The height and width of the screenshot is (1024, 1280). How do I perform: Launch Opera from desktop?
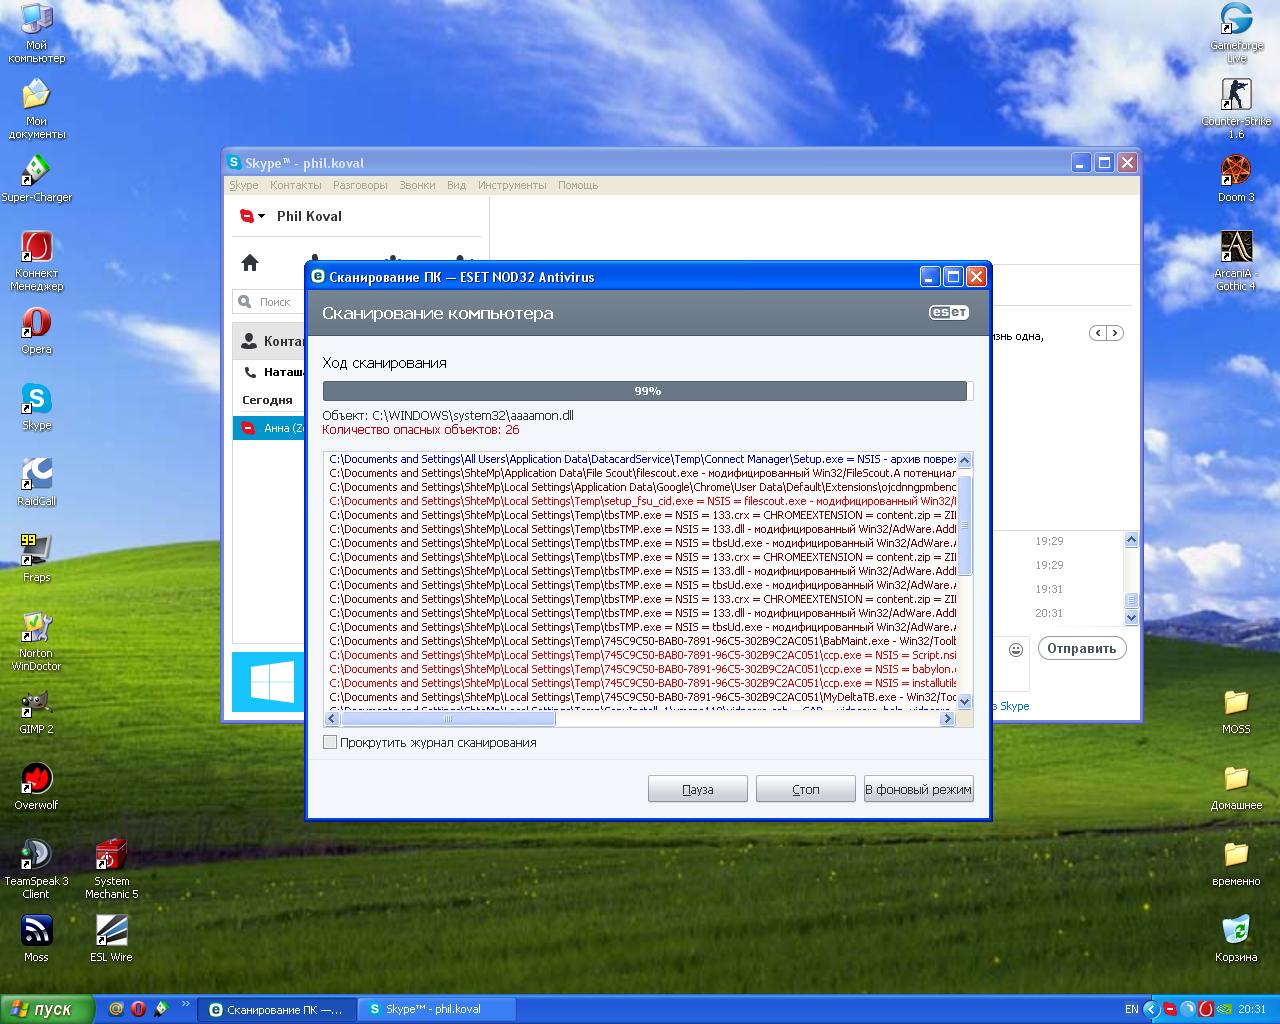point(37,331)
